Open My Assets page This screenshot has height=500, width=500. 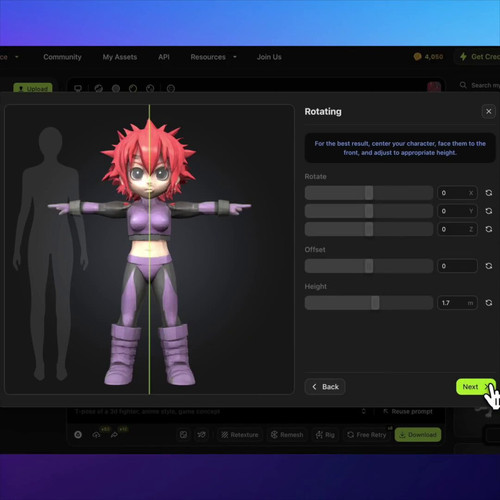tap(120, 57)
